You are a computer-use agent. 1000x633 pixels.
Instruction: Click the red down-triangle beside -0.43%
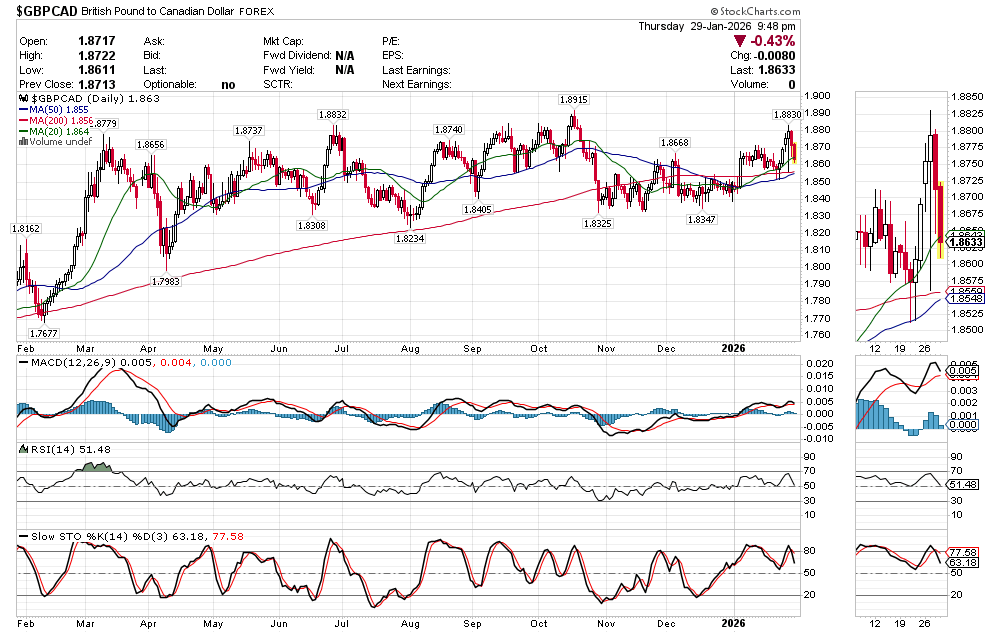[x=740, y=41]
